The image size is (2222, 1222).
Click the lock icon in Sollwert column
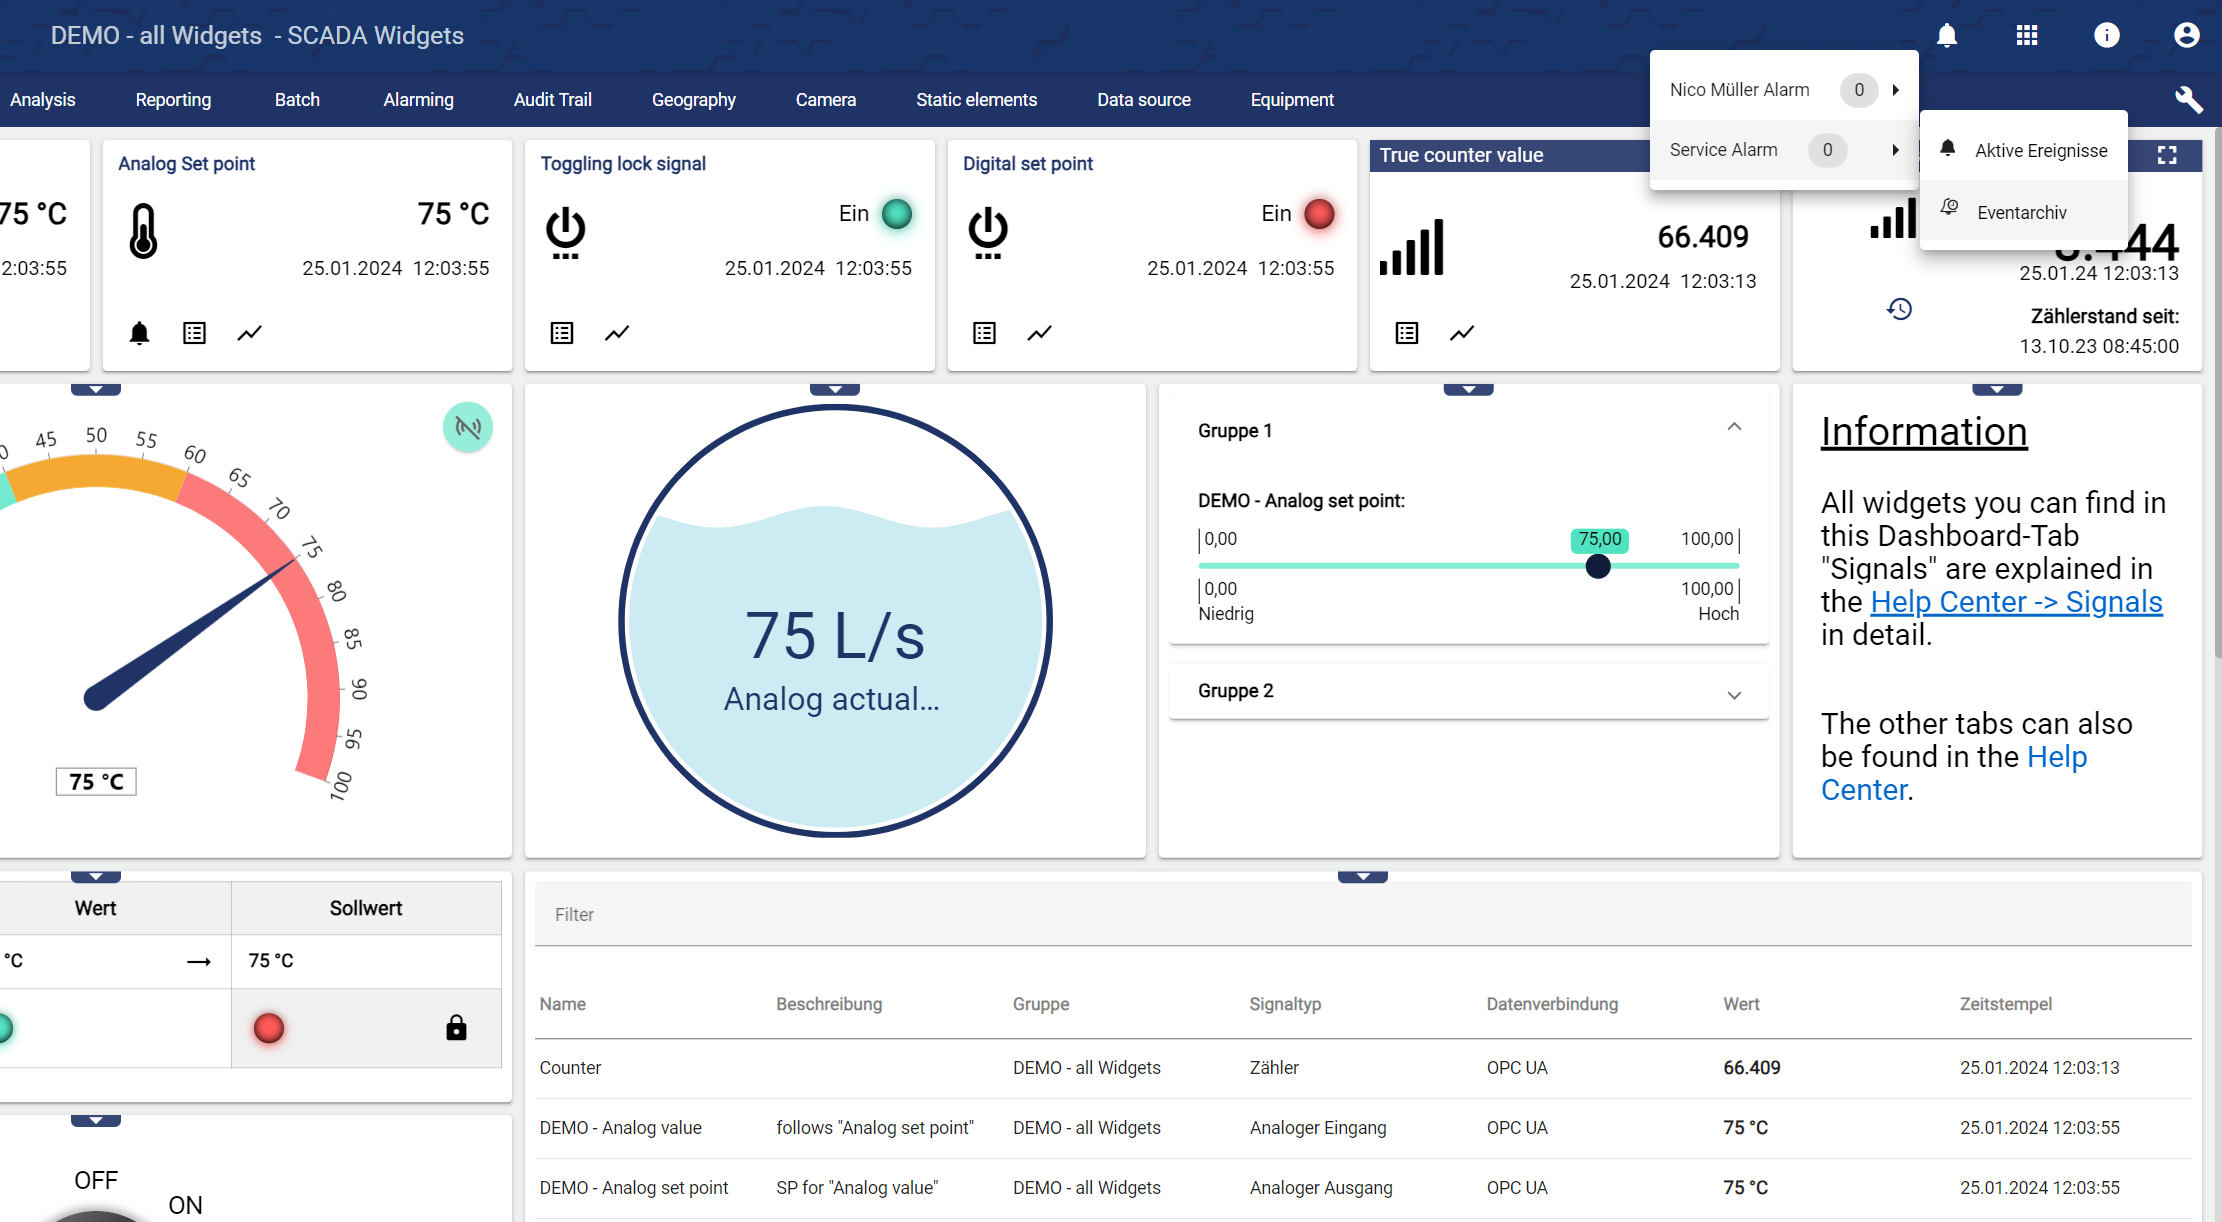tap(456, 1028)
